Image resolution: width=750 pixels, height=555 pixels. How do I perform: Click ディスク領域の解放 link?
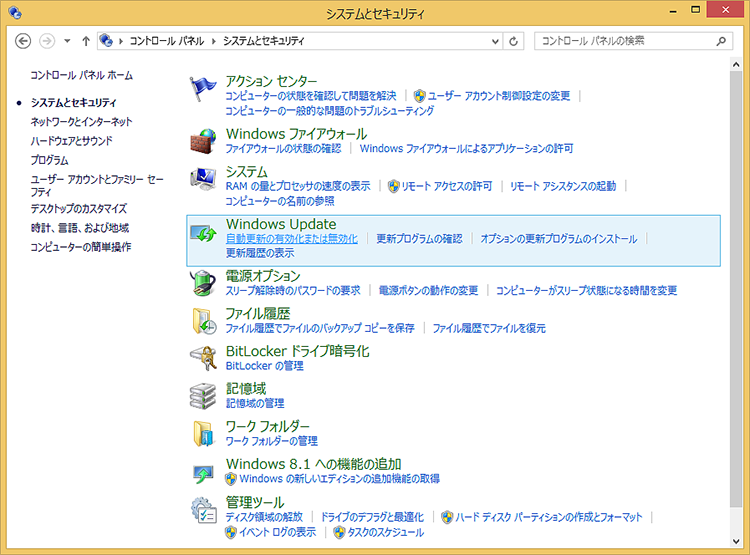(264, 517)
